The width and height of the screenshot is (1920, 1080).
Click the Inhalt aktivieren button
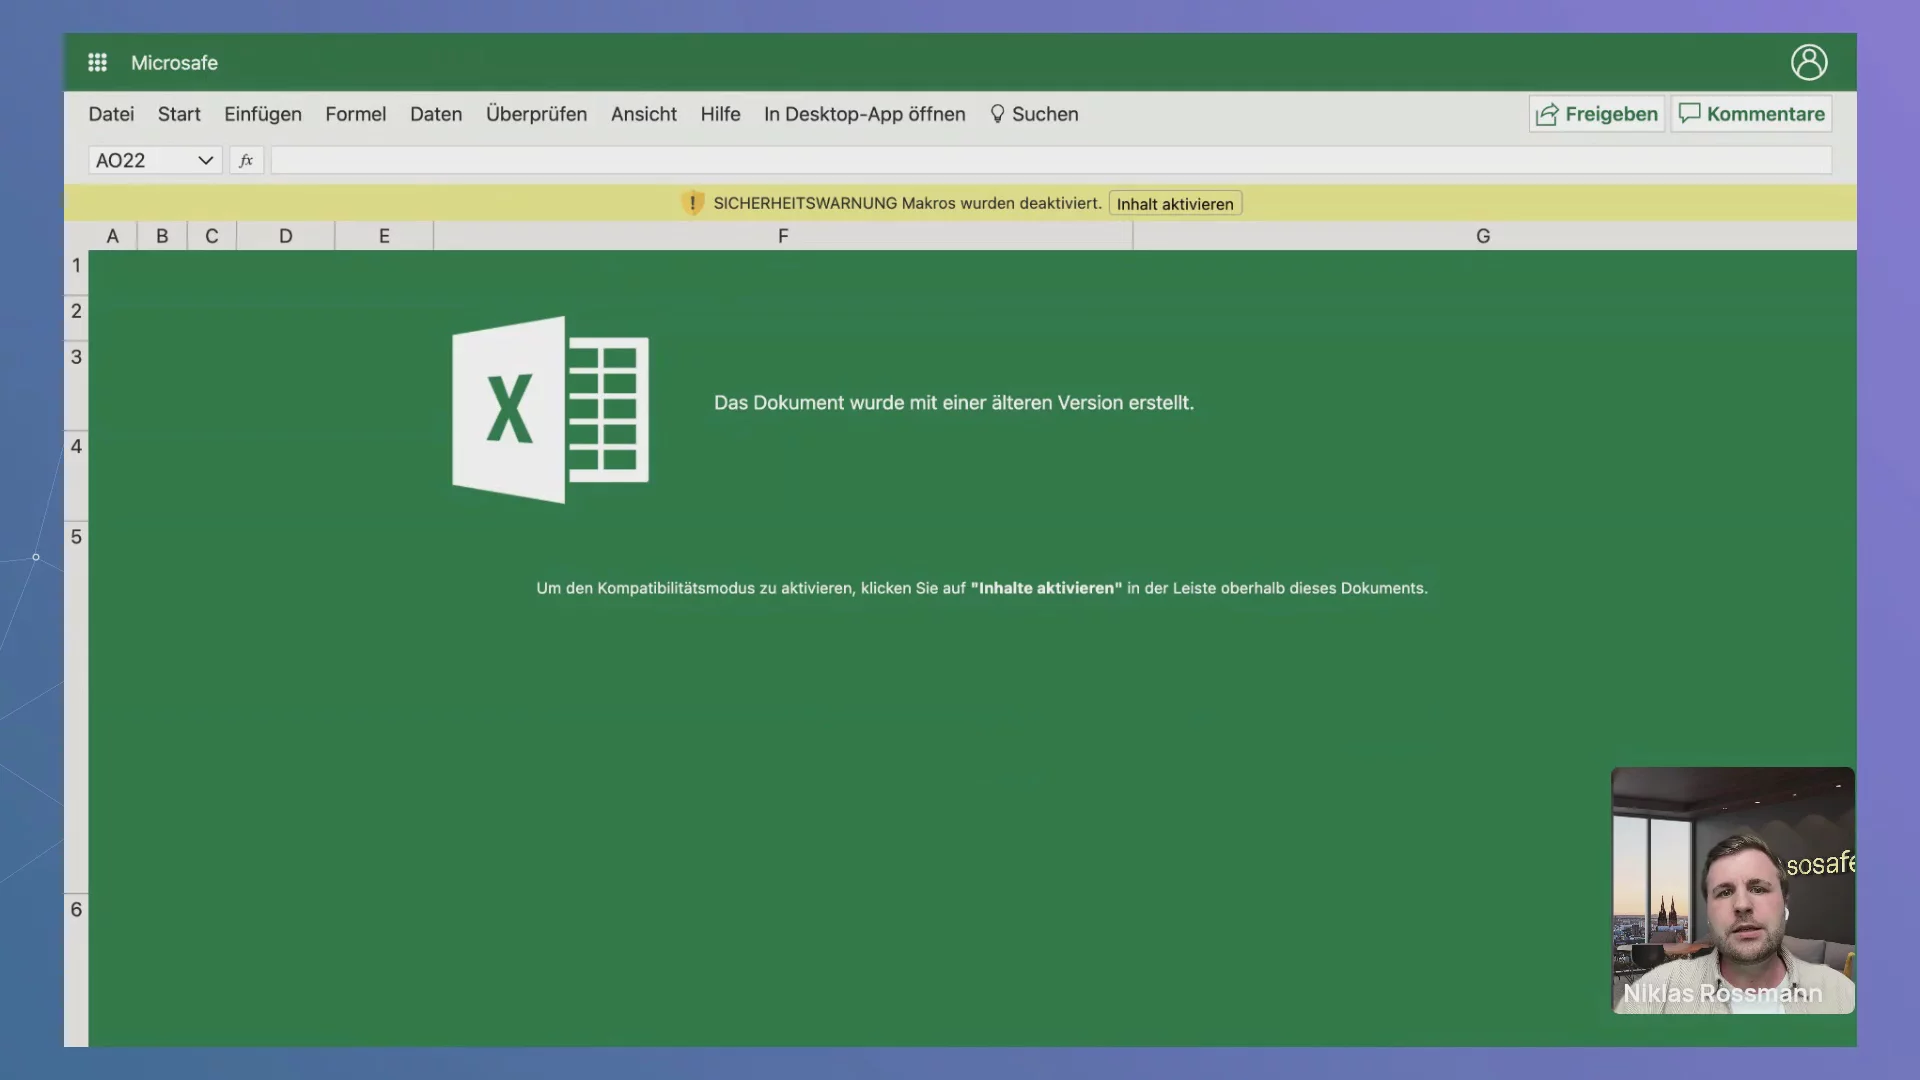point(1175,204)
